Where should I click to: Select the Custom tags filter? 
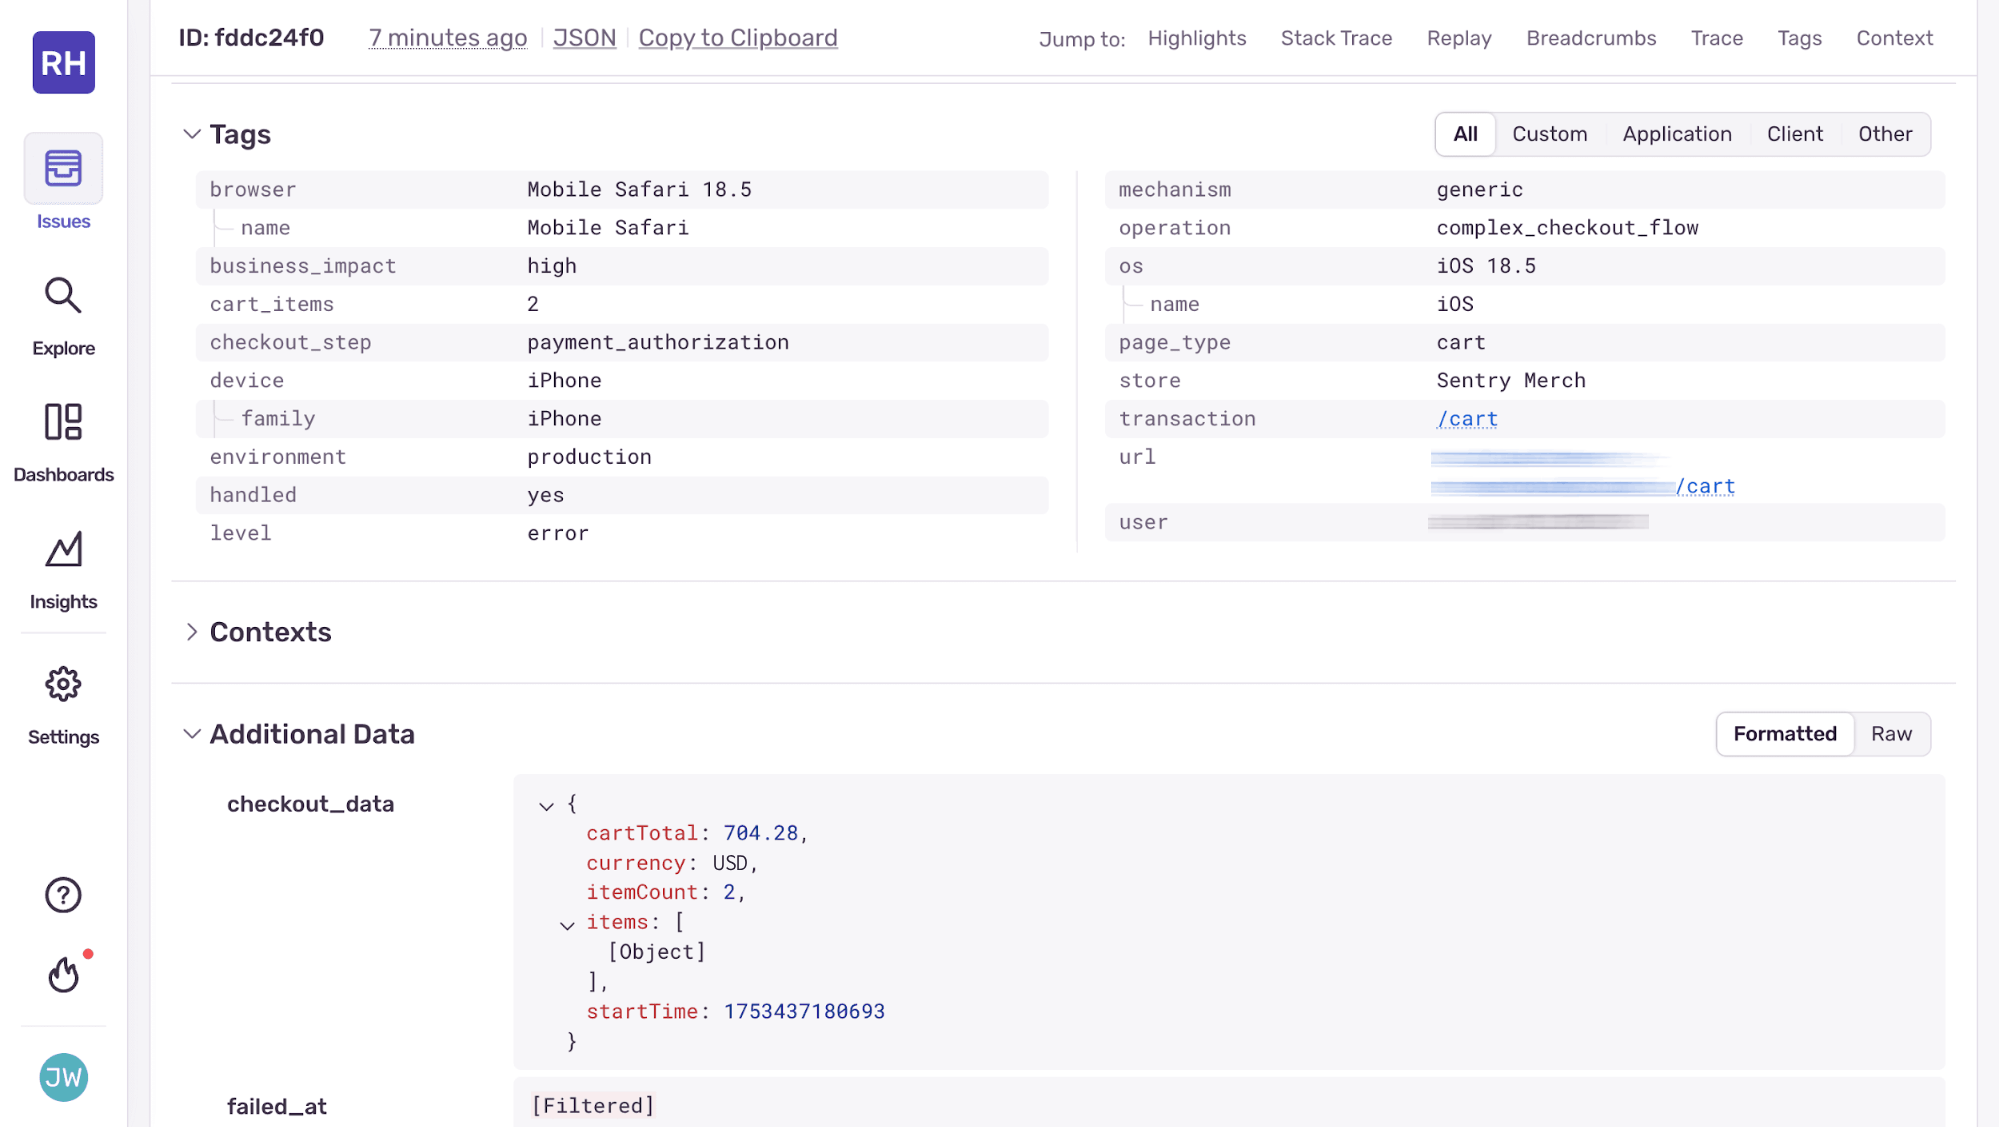(x=1549, y=133)
